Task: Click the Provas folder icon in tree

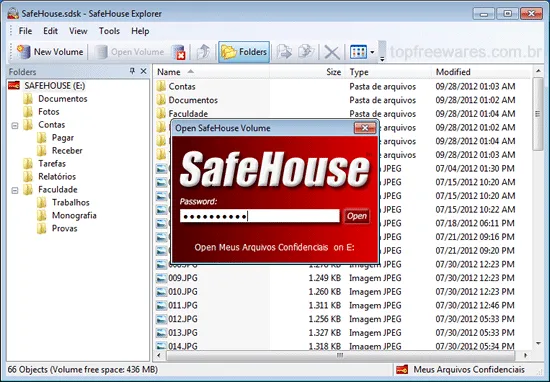Action: 41,228
